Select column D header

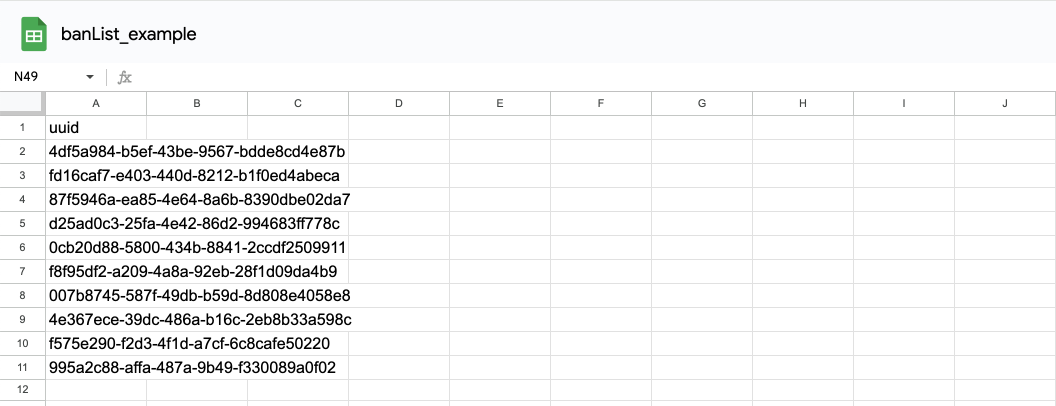(x=399, y=103)
